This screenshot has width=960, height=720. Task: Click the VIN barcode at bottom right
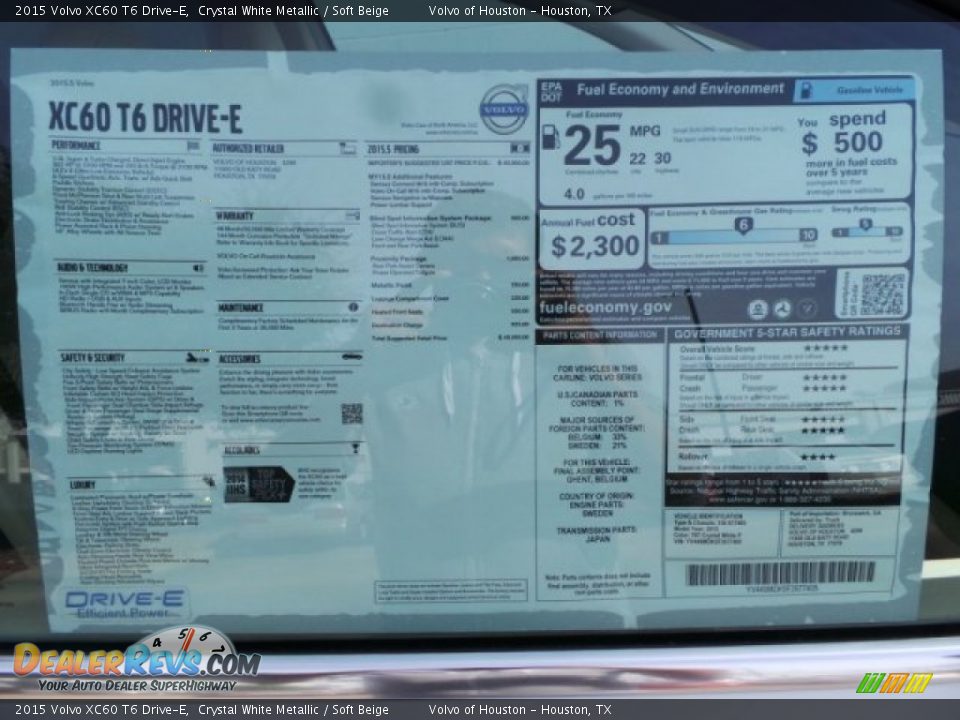(x=780, y=573)
